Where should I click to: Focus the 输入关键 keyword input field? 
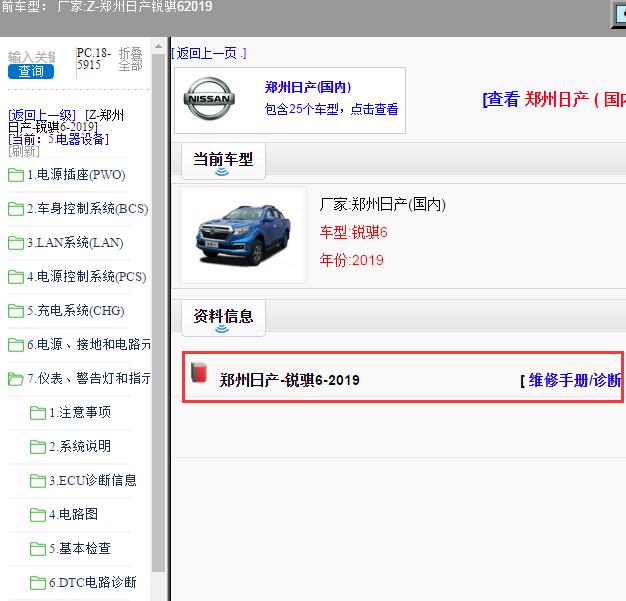[x=32, y=57]
